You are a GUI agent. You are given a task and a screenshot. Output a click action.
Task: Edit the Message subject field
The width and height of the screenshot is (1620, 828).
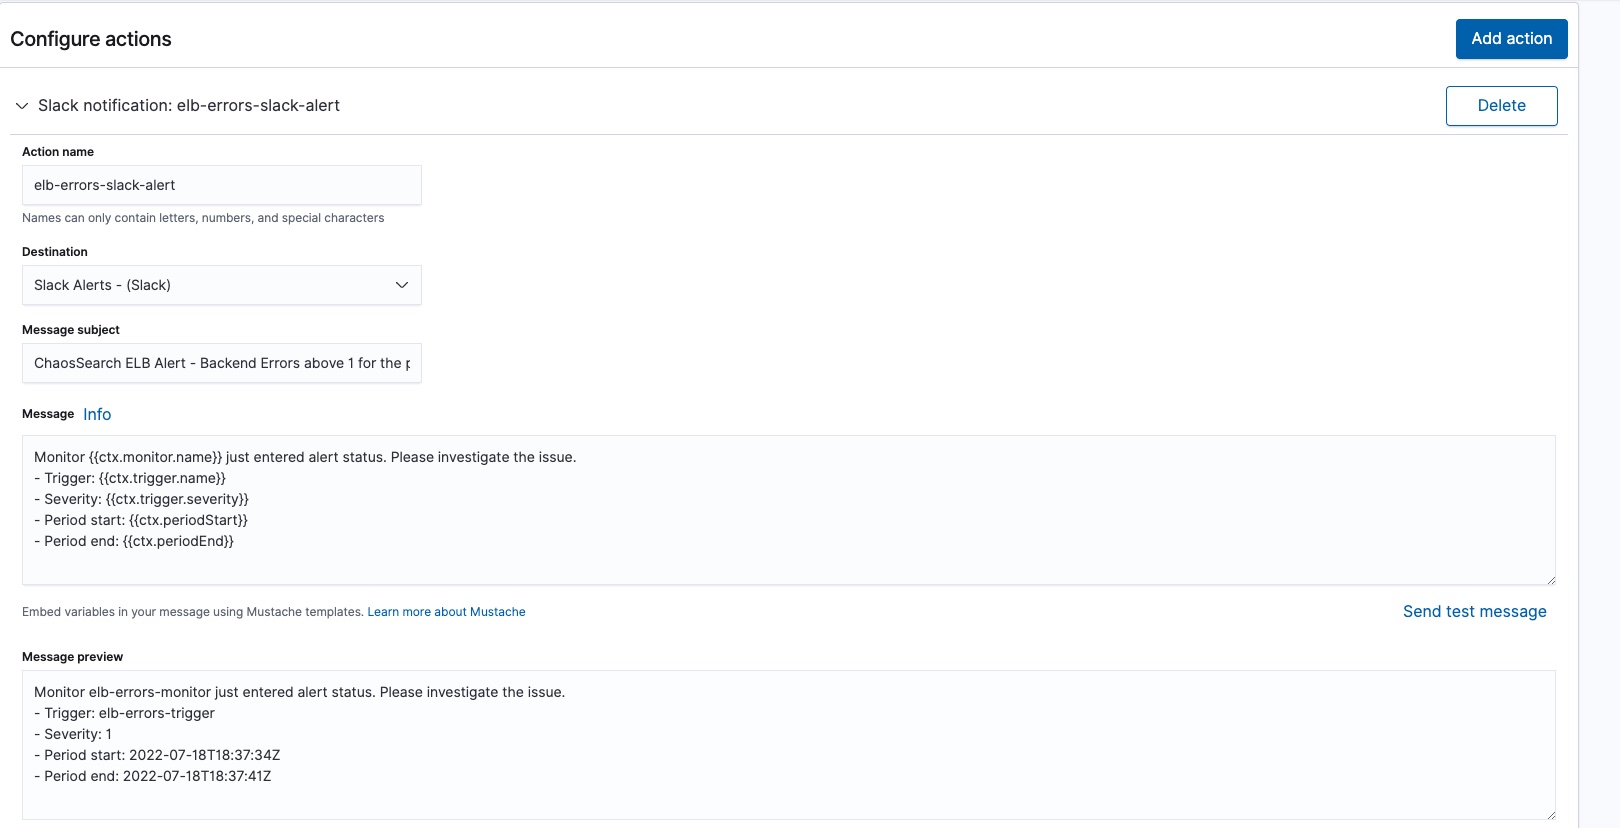pos(222,363)
